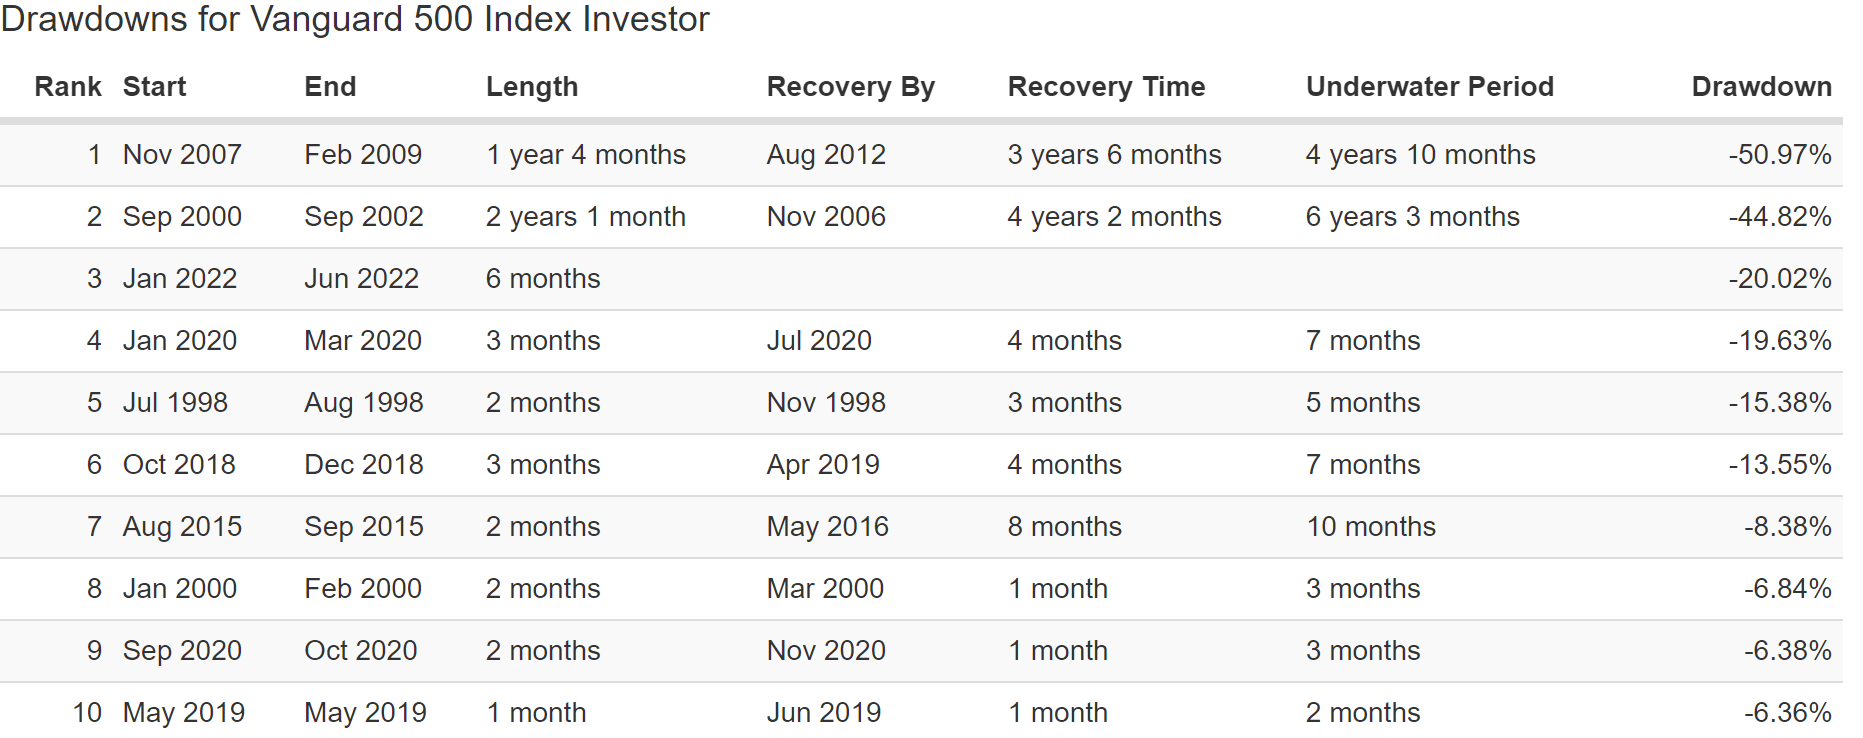Click the Underwater Period column header
This screenshot has height=738, width=1863.
point(1429,87)
